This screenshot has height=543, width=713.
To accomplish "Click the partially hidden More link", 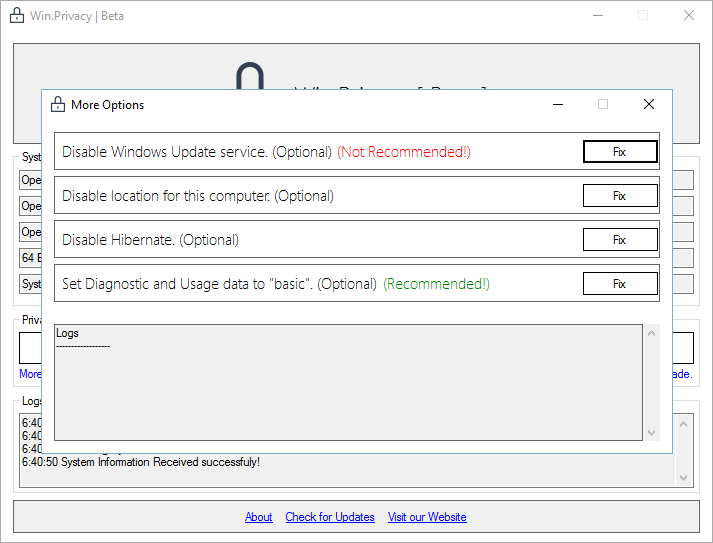I will [30, 374].
